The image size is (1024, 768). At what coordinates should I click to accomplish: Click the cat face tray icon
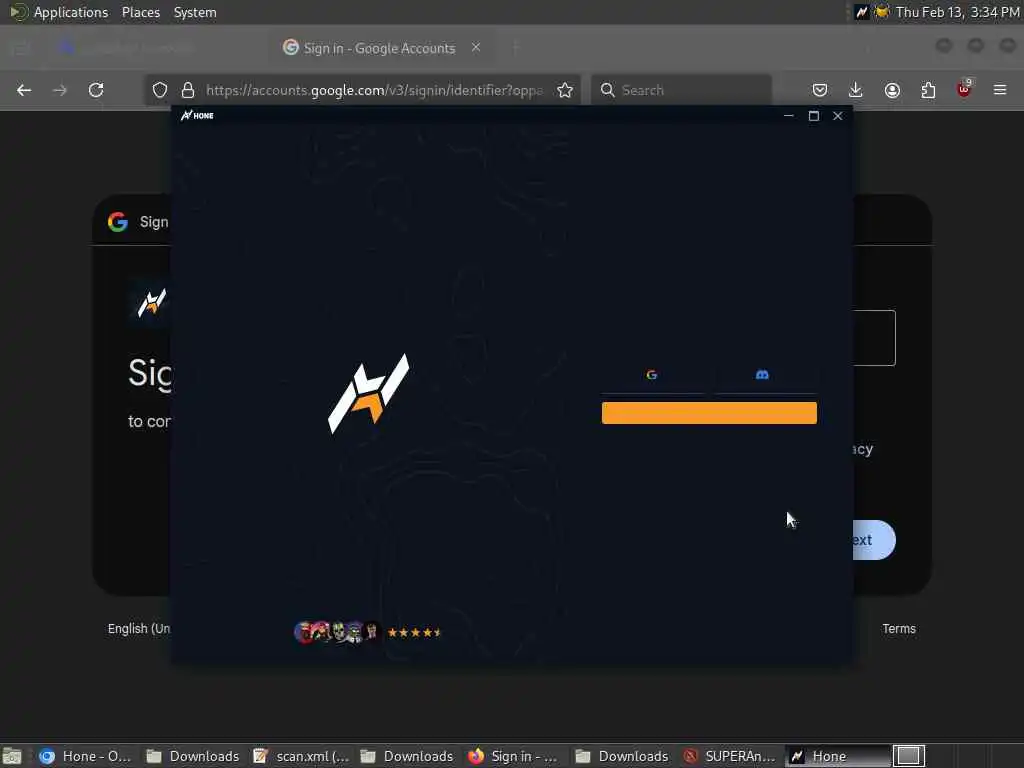[x=882, y=12]
